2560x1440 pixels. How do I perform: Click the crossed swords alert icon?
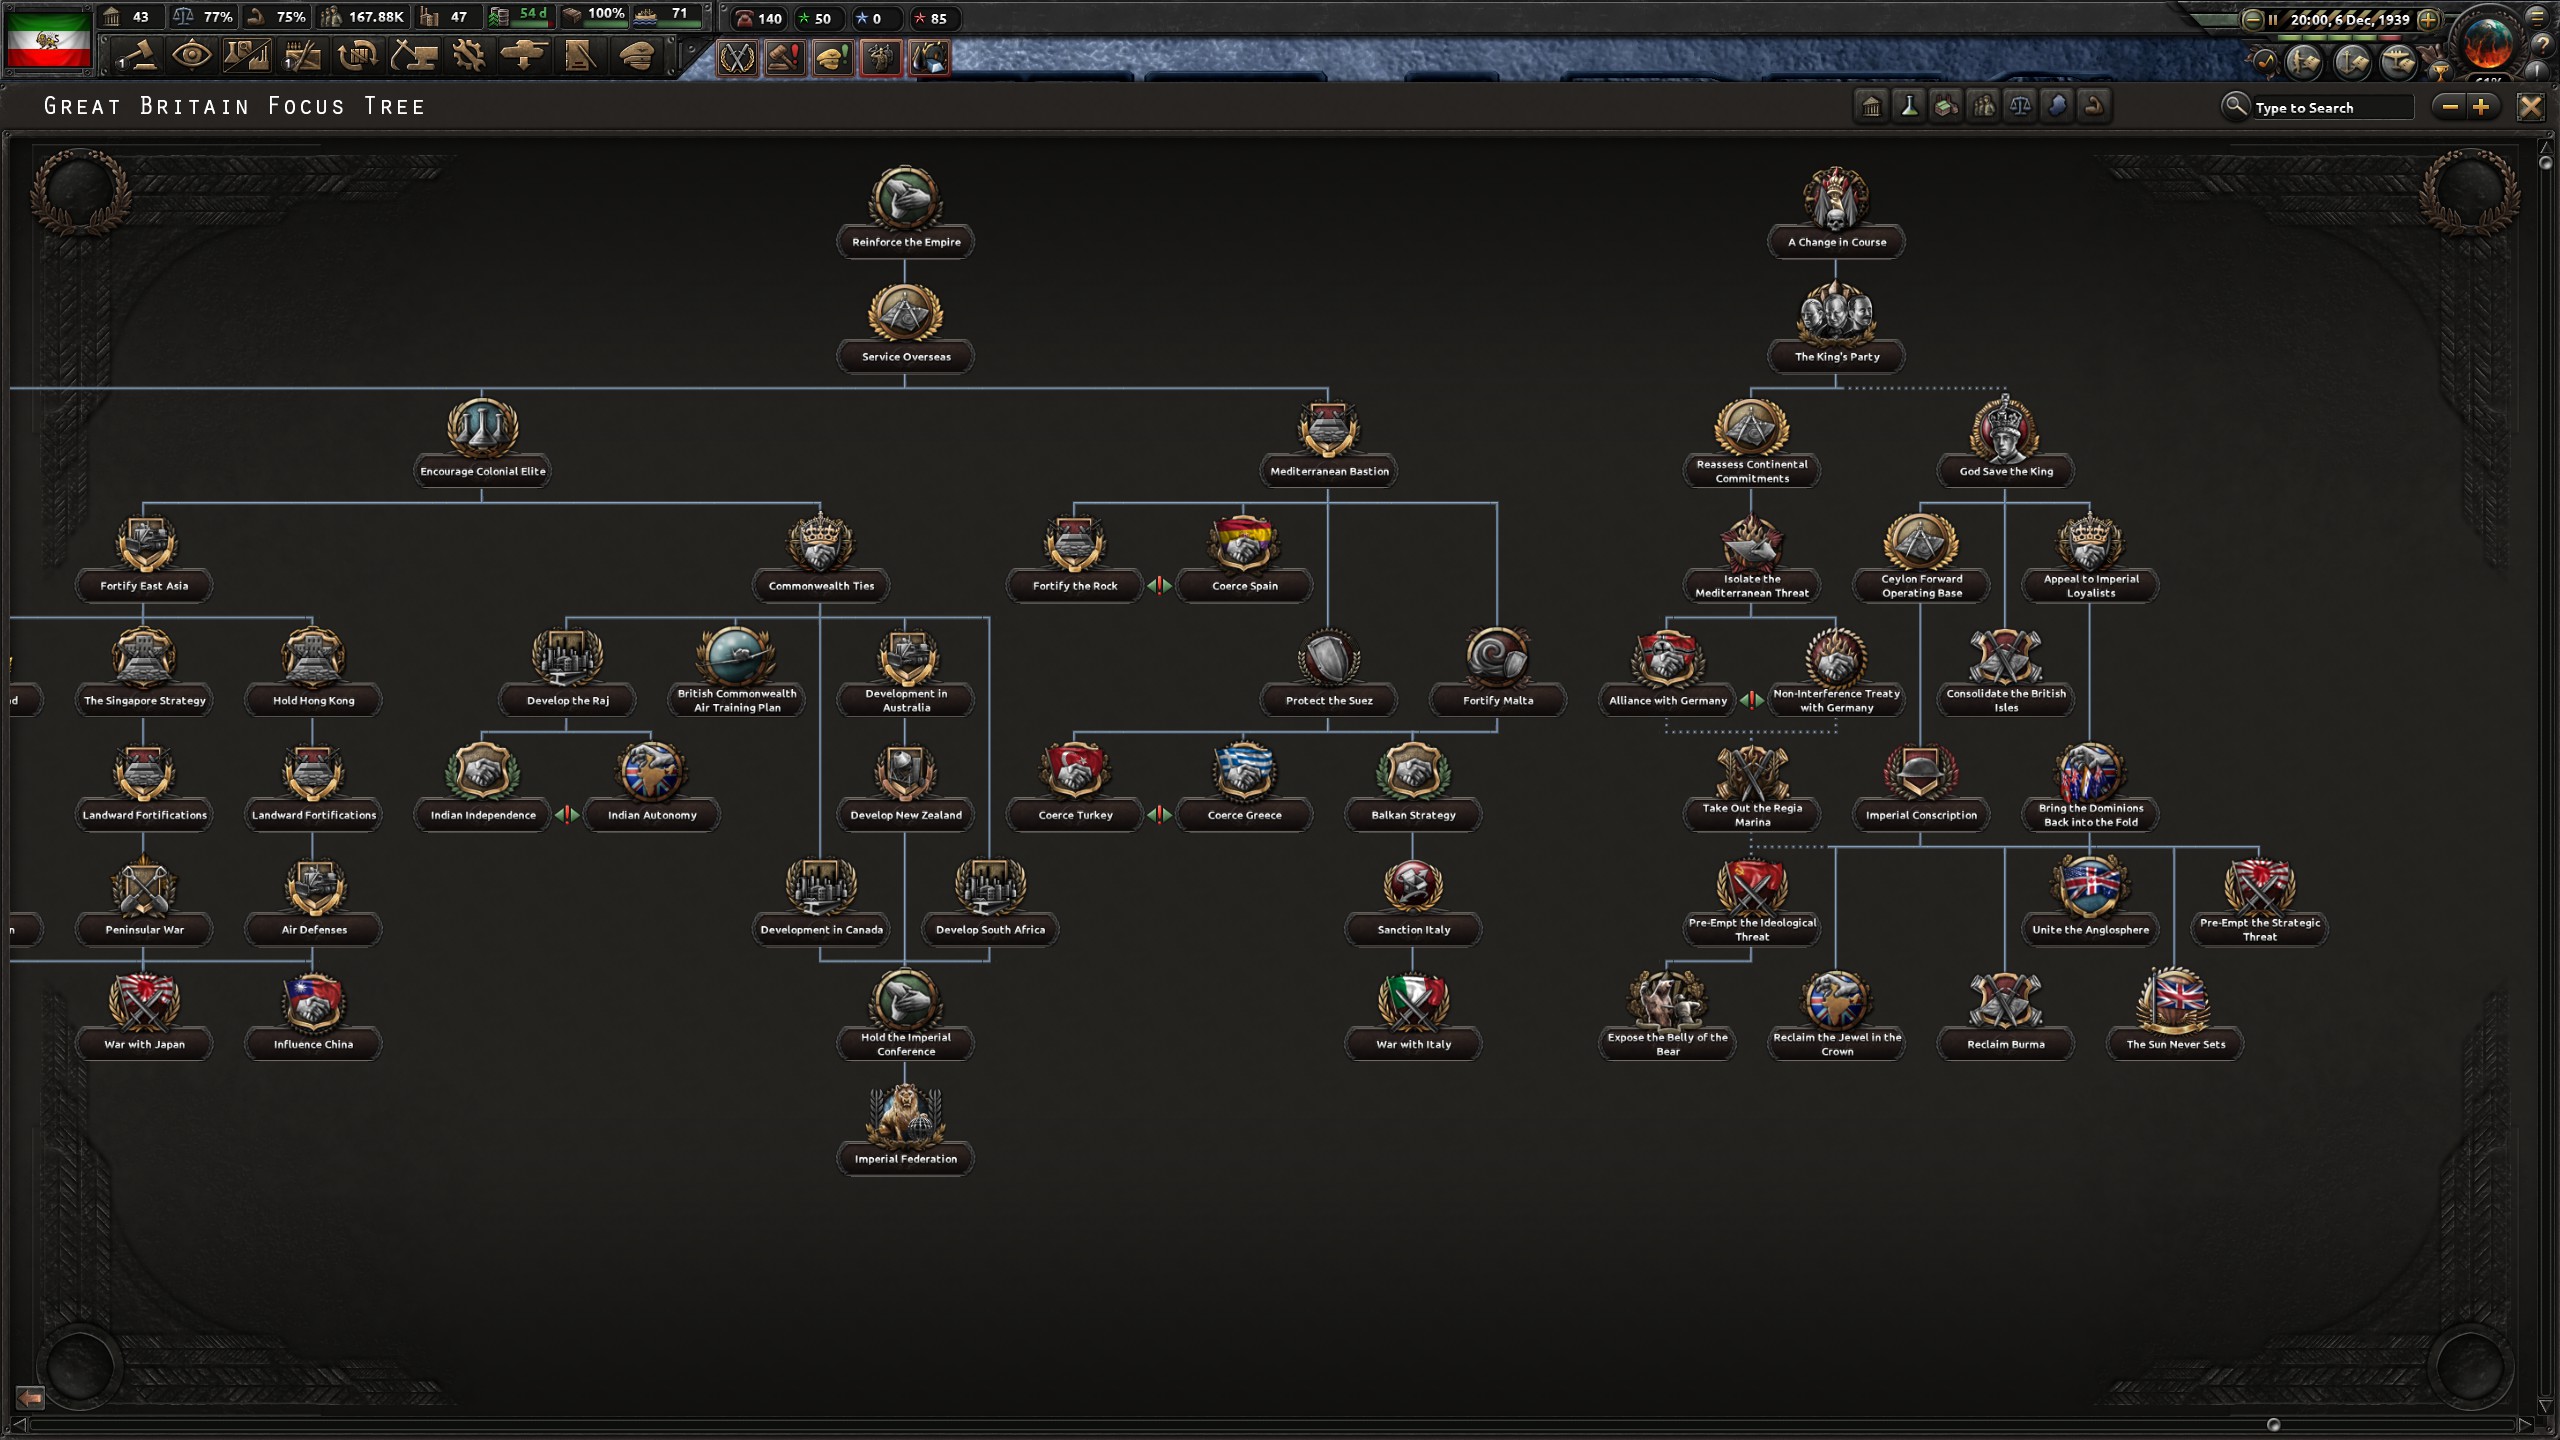click(737, 58)
